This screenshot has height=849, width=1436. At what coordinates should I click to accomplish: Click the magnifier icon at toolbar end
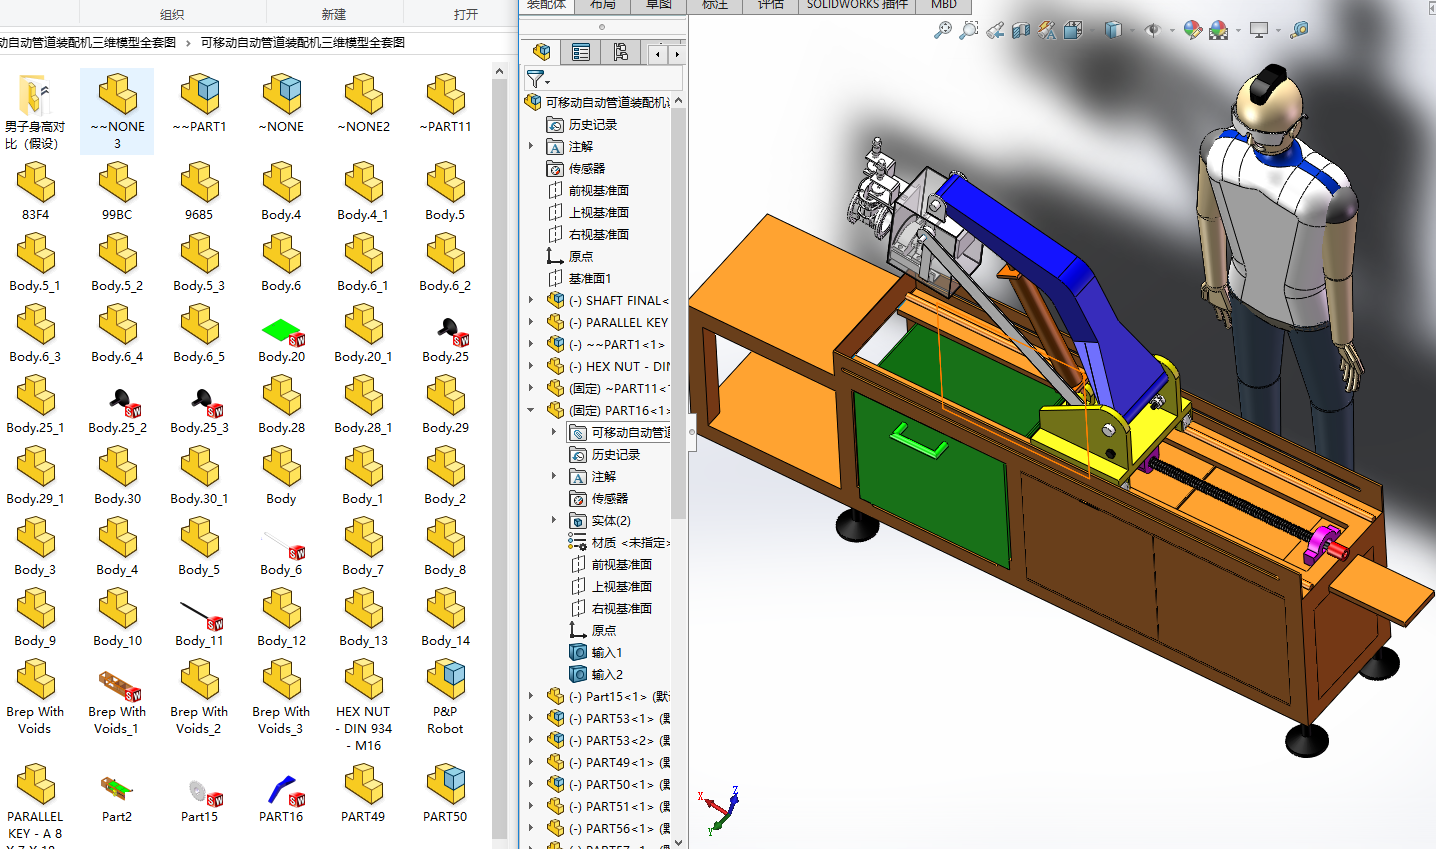tap(1299, 30)
